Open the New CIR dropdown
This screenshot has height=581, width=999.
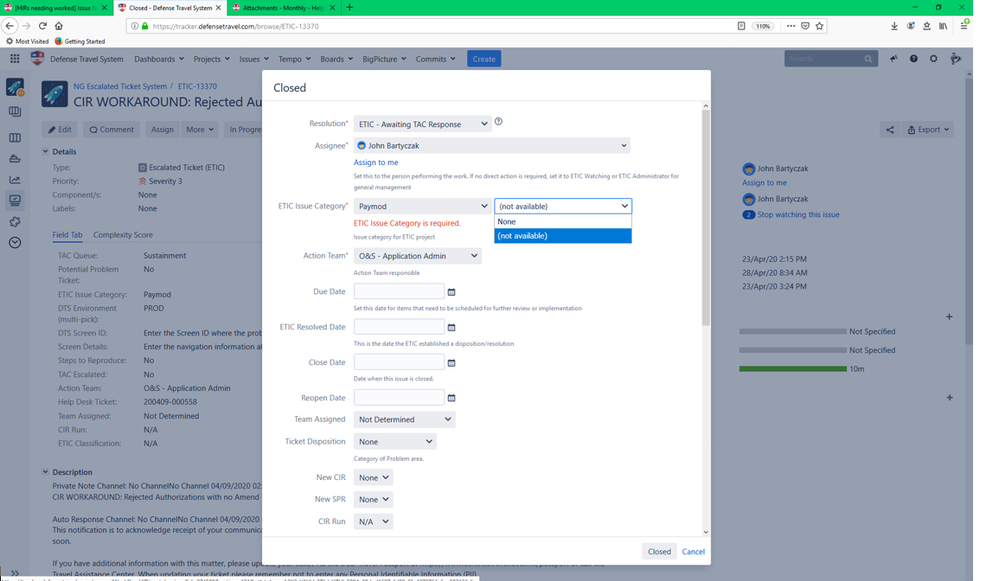[x=373, y=478]
